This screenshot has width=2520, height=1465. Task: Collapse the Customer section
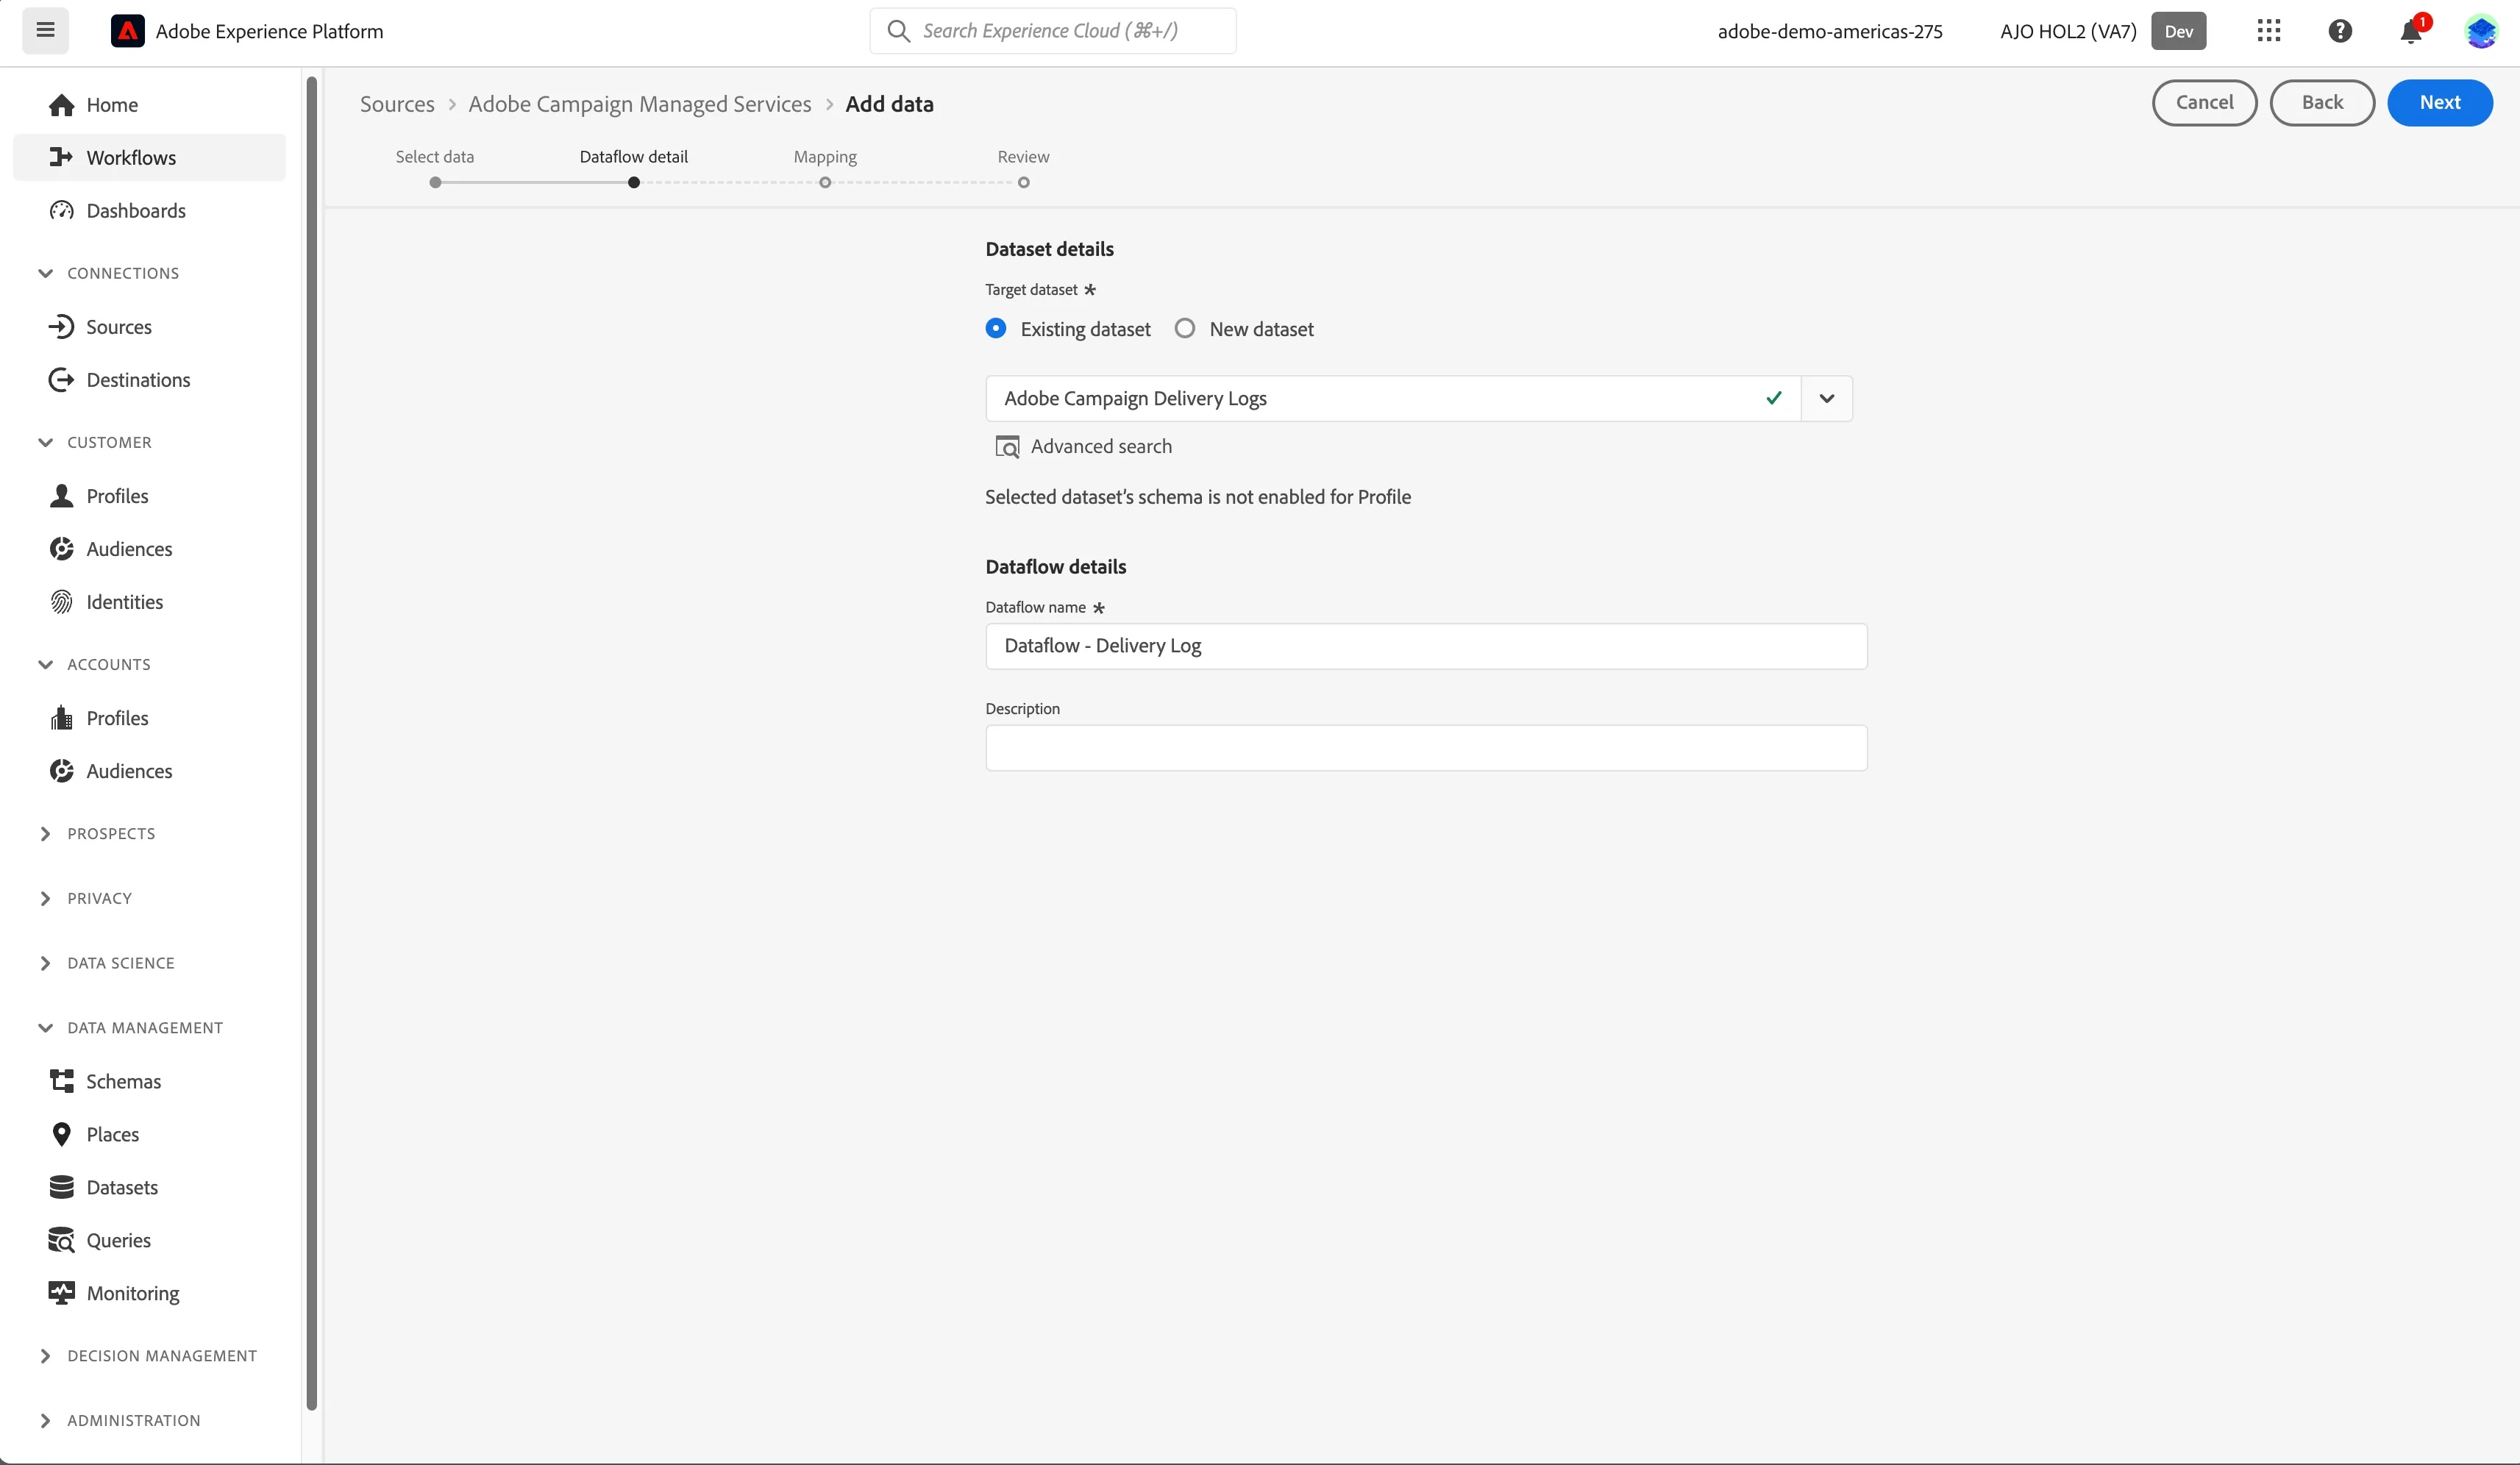coord(45,442)
